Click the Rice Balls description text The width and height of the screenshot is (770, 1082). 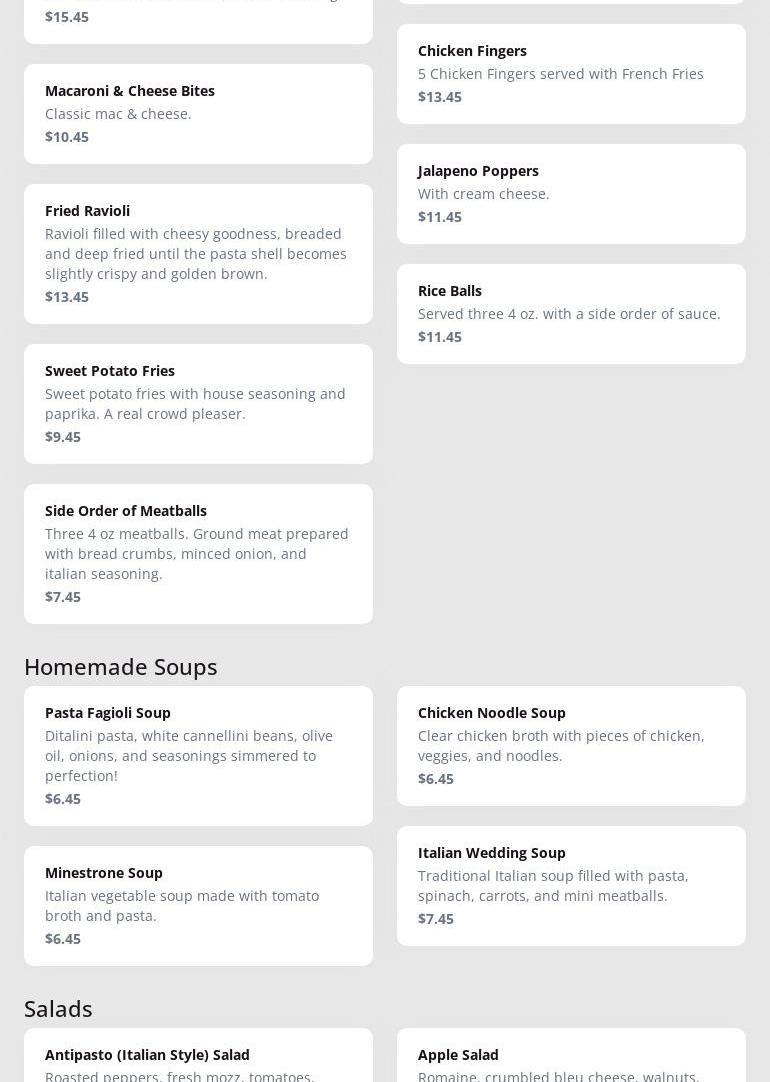569,314
